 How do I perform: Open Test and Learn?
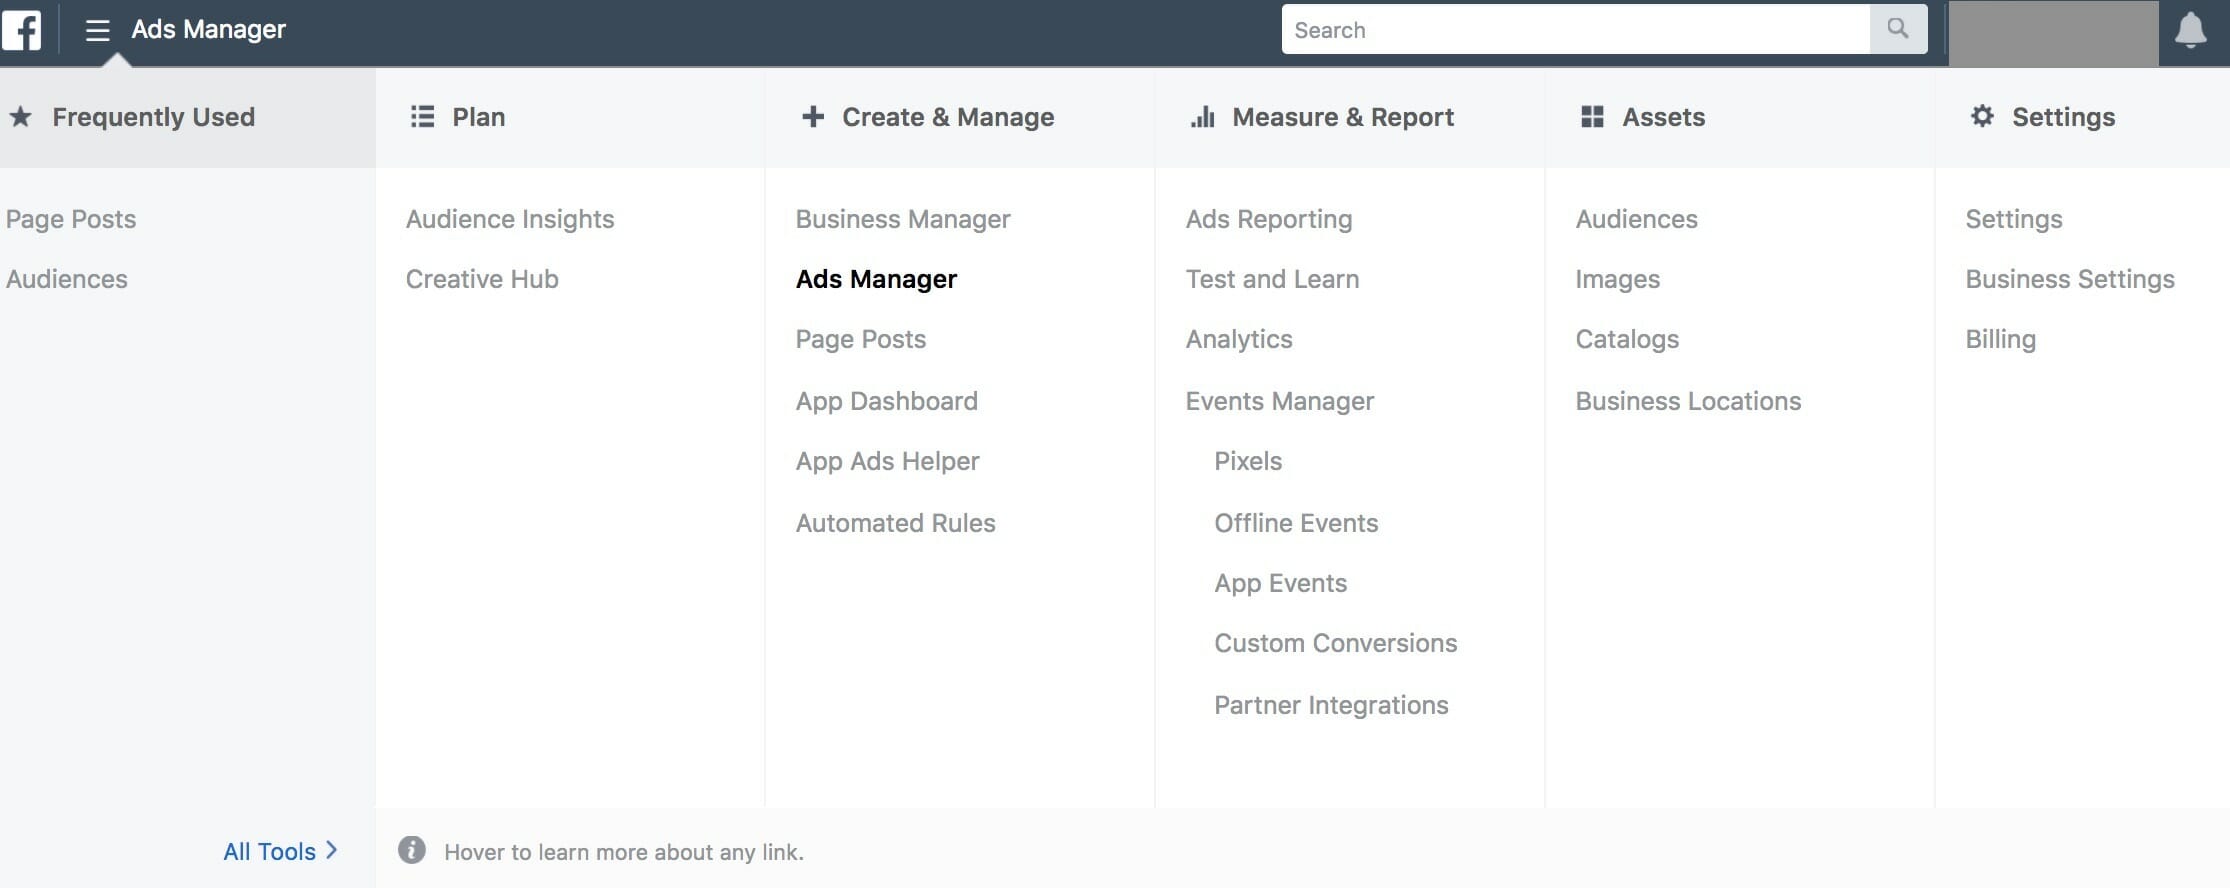pyautogui.click(x=1273, y=279)
